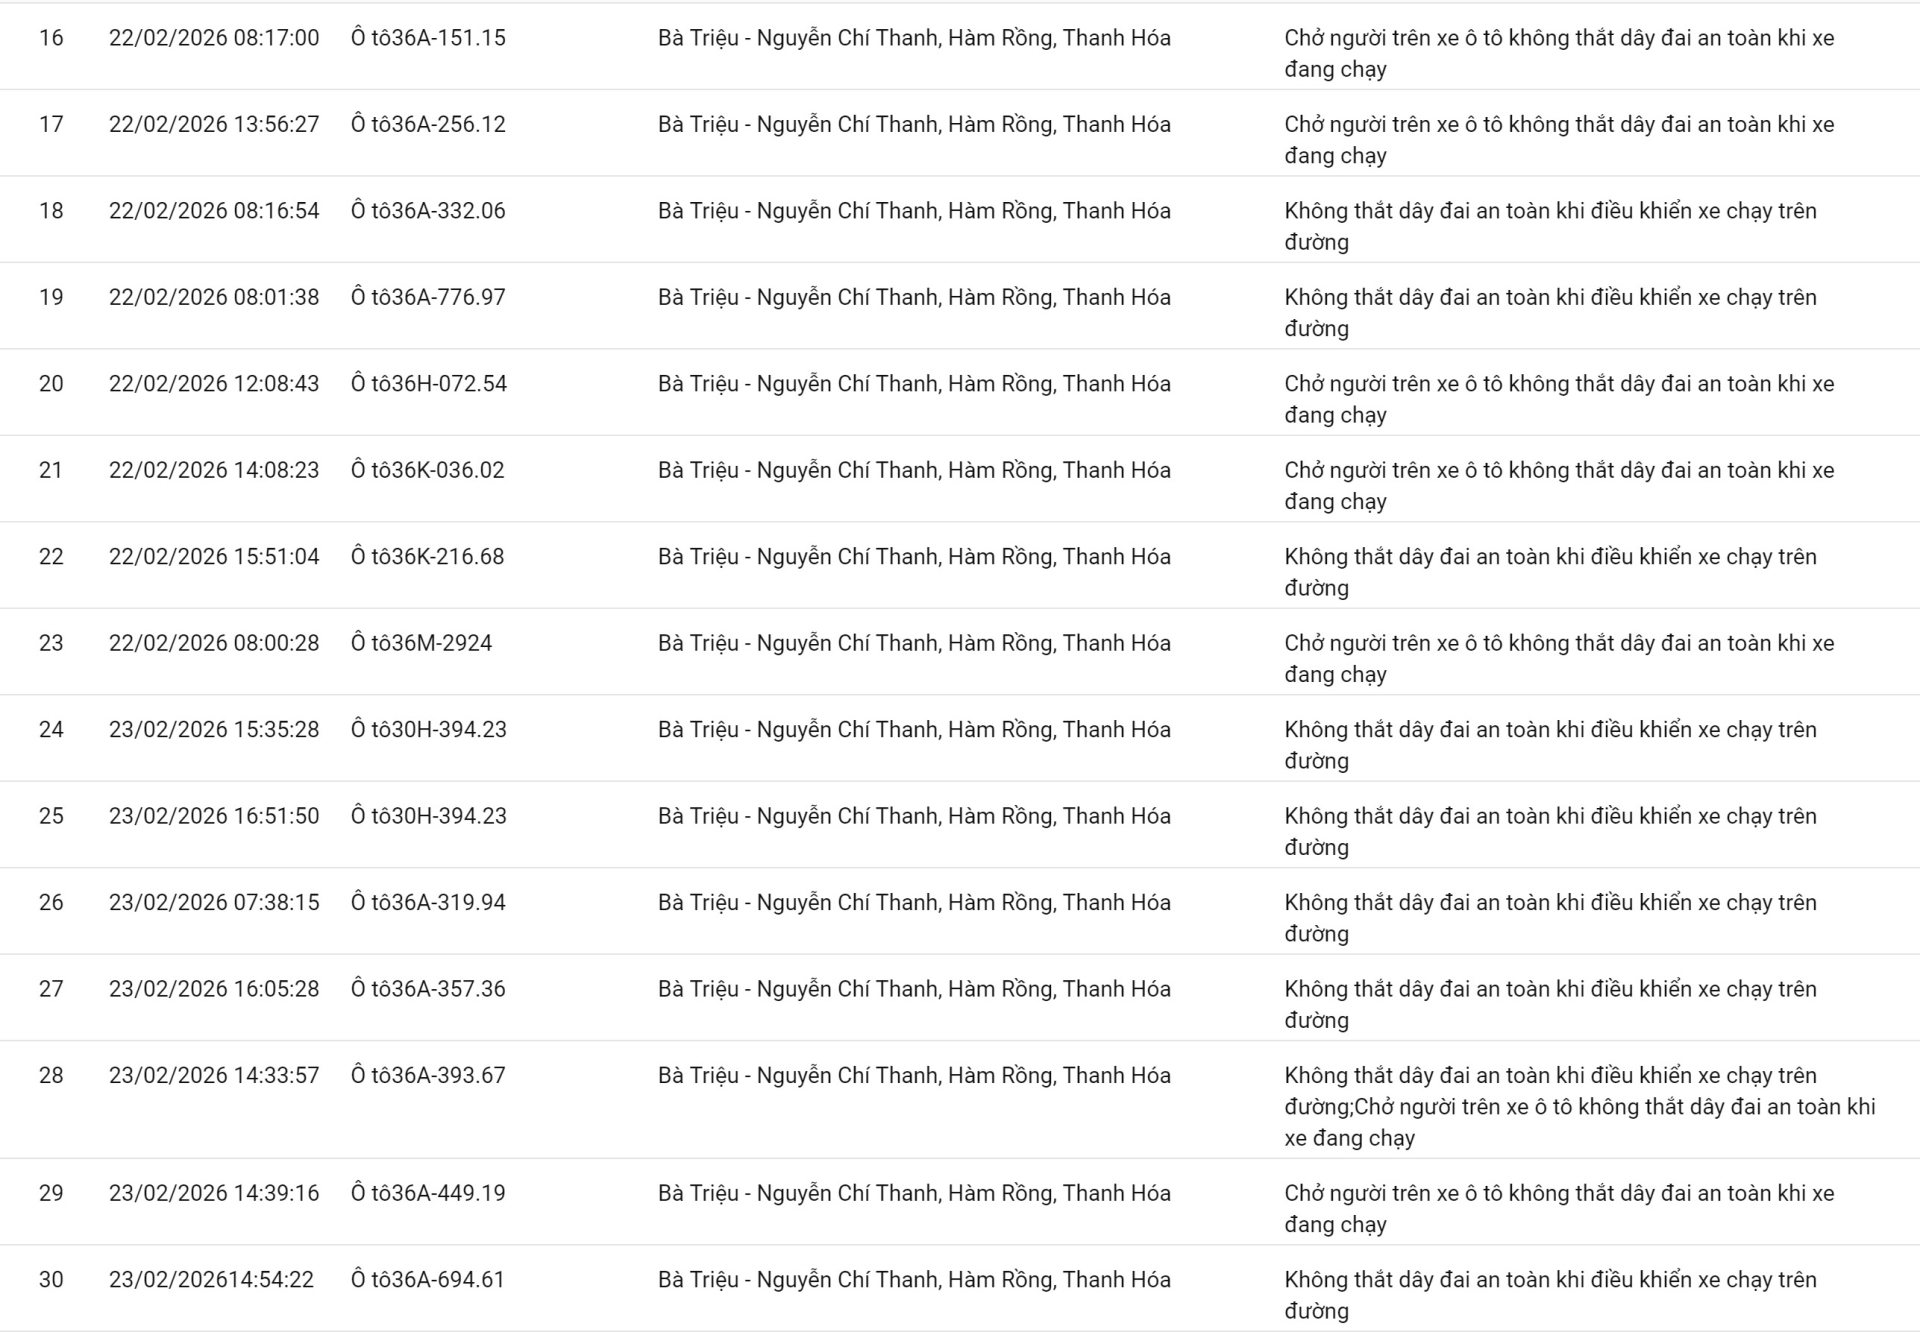Click license plate 36A-151.15 in row 16

[x=428, y=38]
